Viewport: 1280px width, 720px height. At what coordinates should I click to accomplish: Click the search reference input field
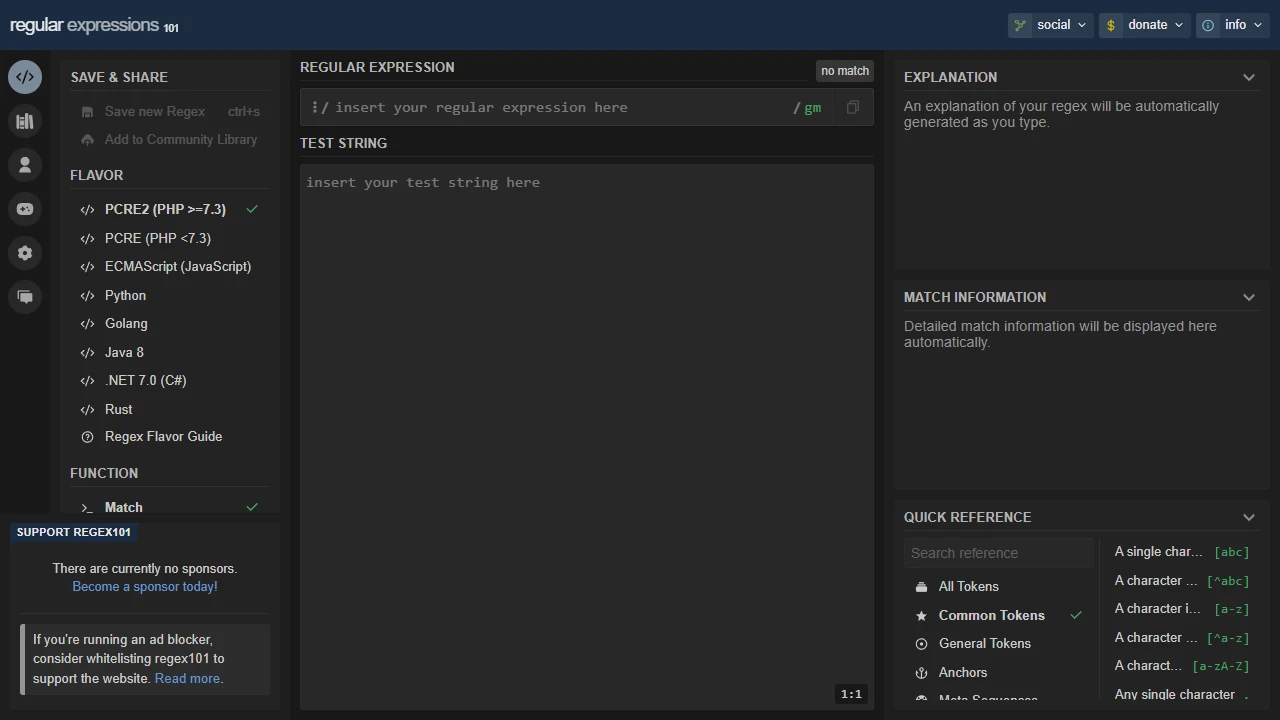(998, 552)
